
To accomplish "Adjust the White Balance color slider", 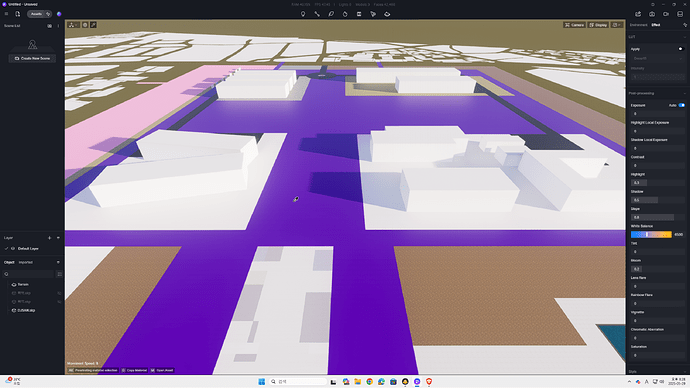I will pyautogui.click(x=651, y=234).
